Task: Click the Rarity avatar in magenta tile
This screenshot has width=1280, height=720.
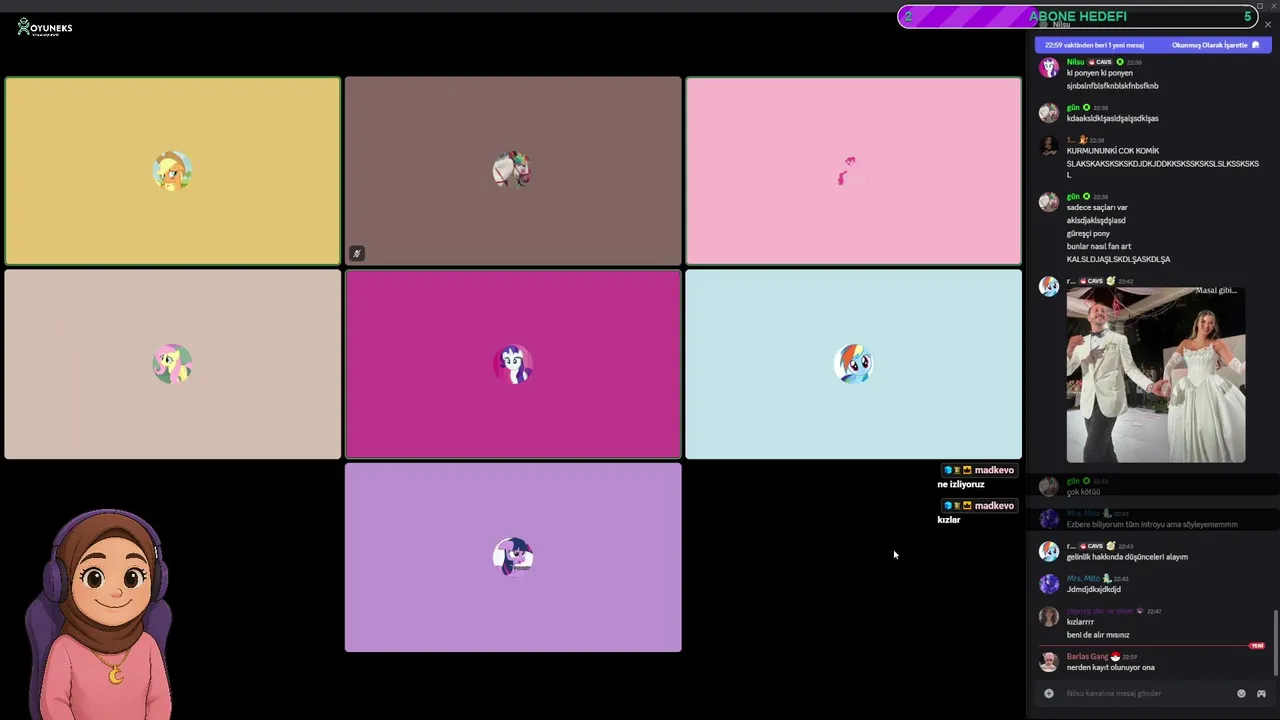Action: click(513, 364)
